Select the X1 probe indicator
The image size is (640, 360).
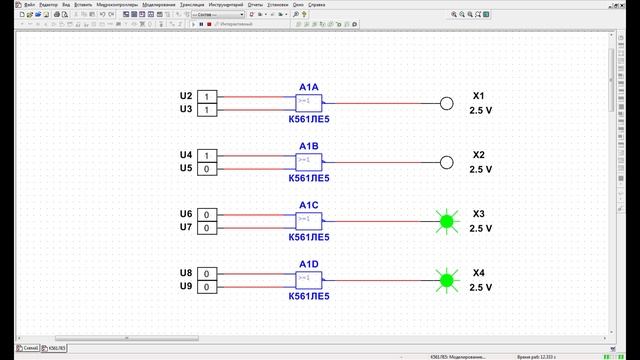click(447, 103)
